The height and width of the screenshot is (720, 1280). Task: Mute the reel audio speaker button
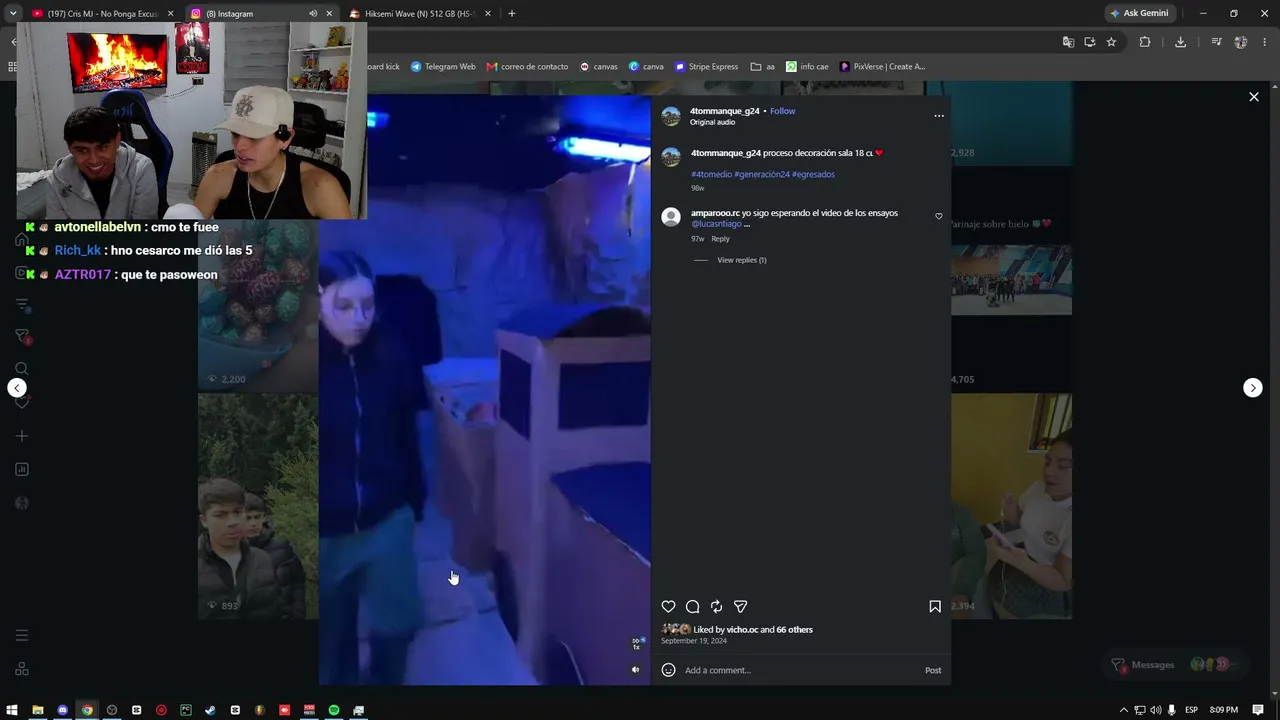click(635, 670)
